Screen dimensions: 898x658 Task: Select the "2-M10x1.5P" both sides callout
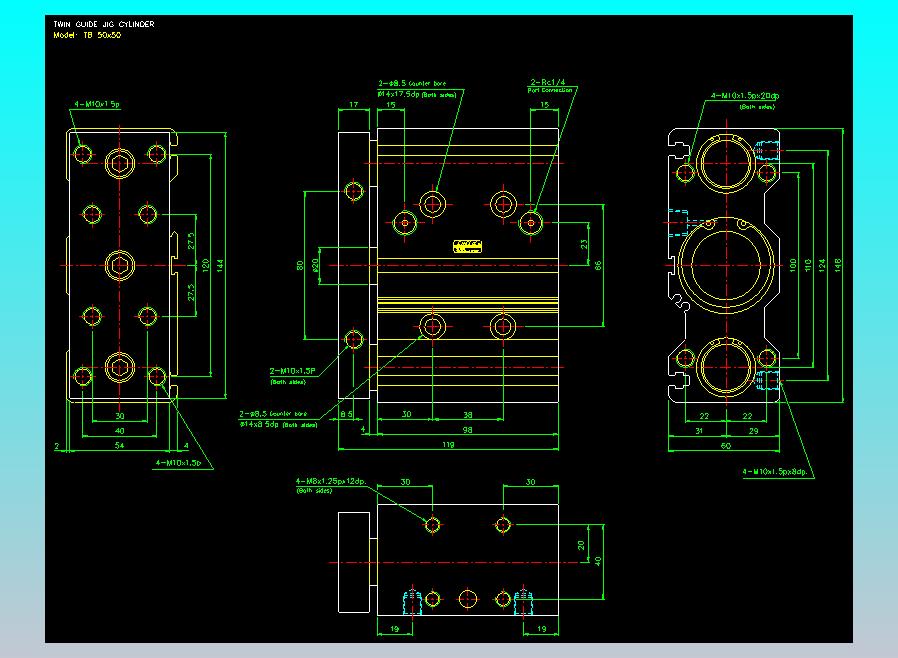(292, 371)
